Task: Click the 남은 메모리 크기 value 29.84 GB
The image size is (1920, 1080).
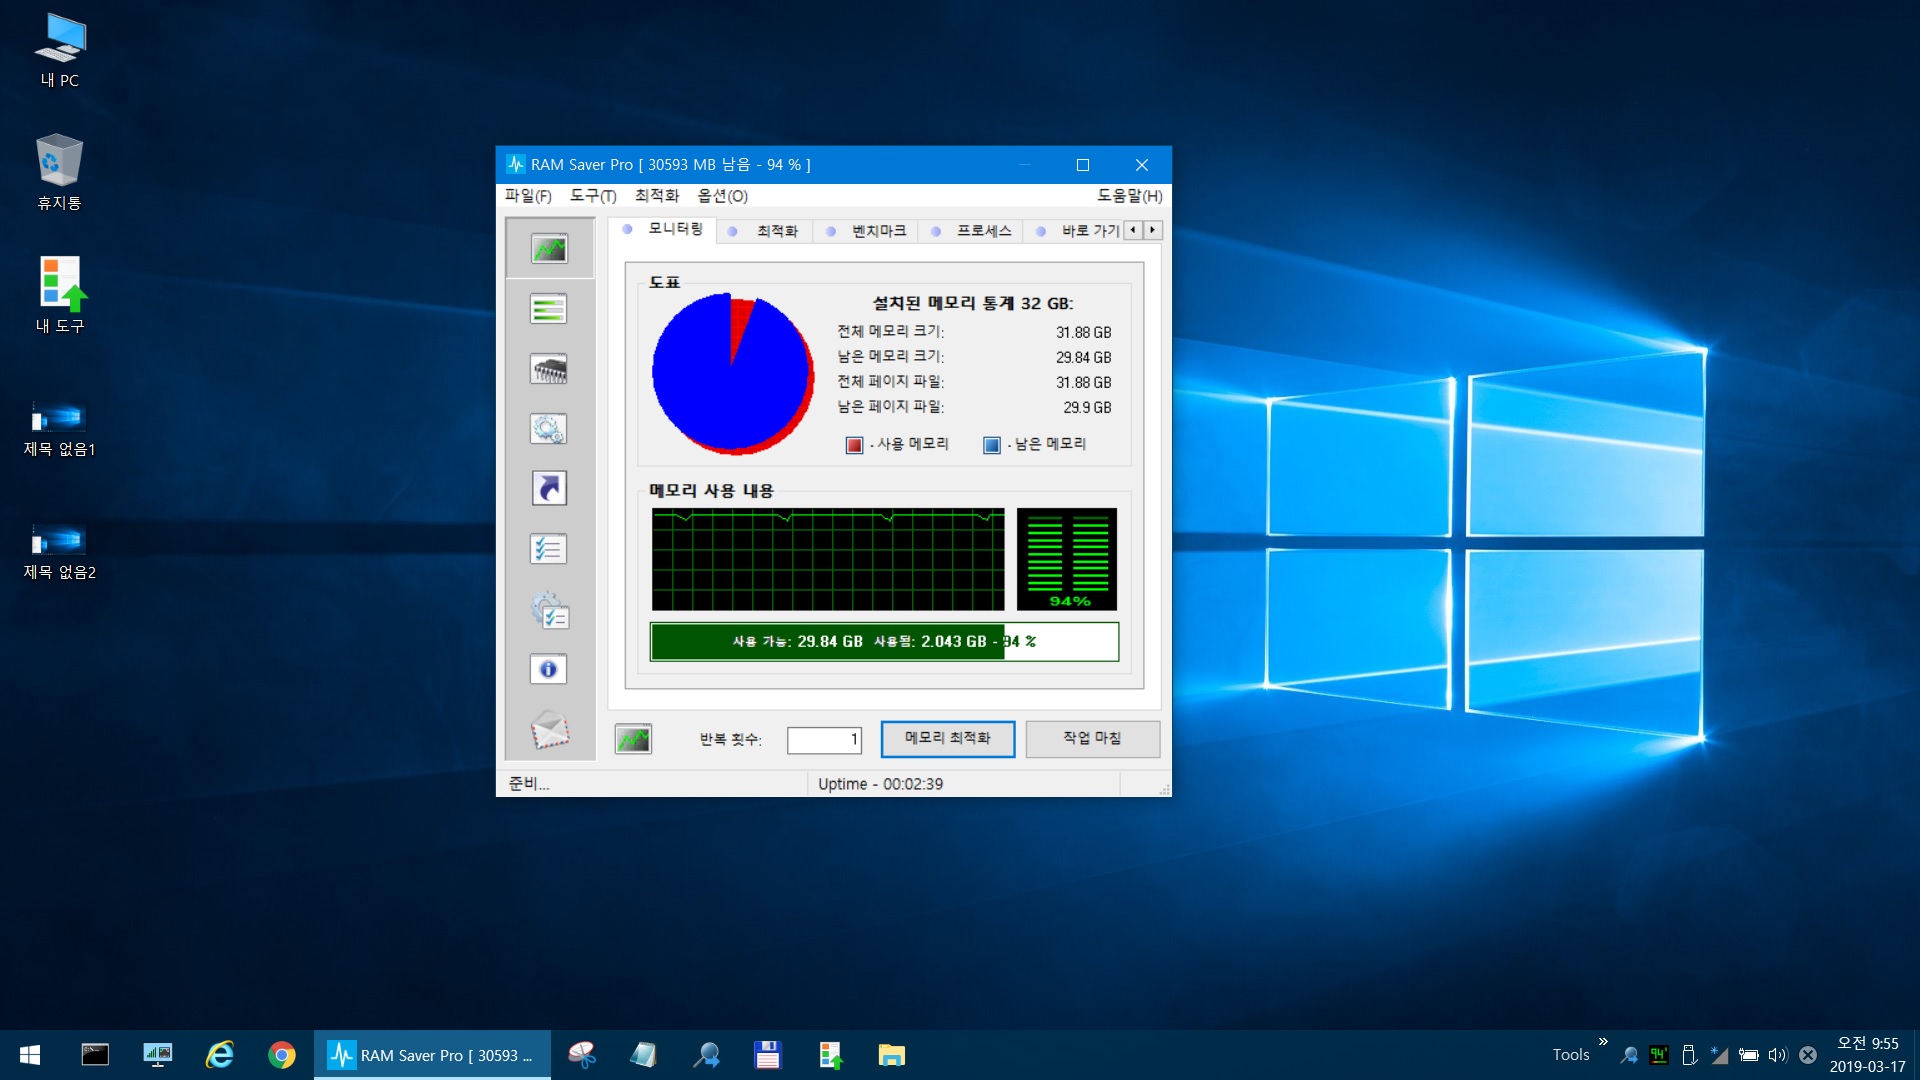Action: 1084,358
